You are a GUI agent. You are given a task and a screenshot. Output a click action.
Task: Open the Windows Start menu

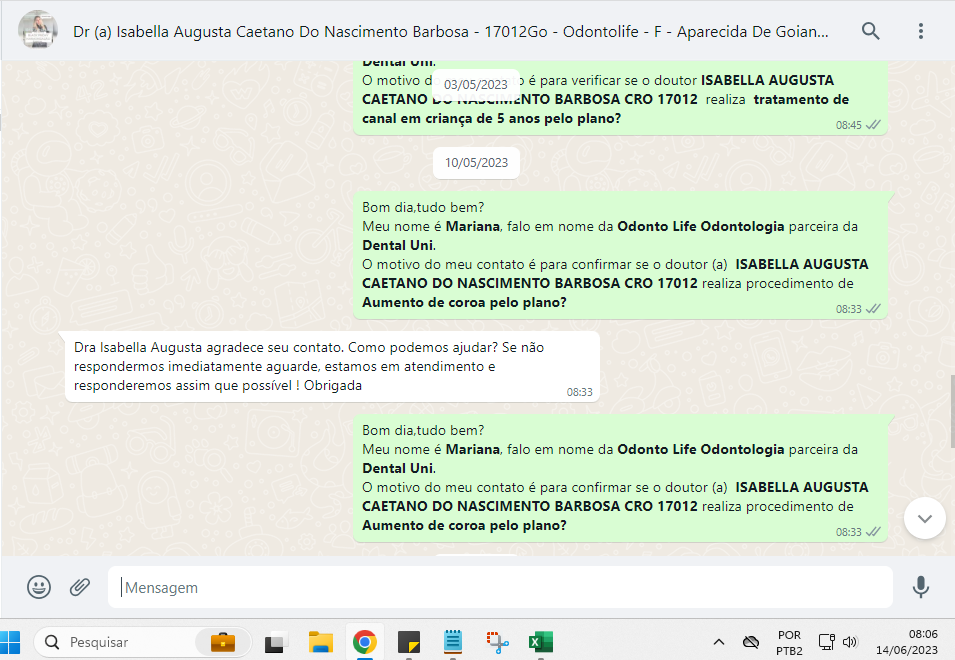click(x=10, y=642)
